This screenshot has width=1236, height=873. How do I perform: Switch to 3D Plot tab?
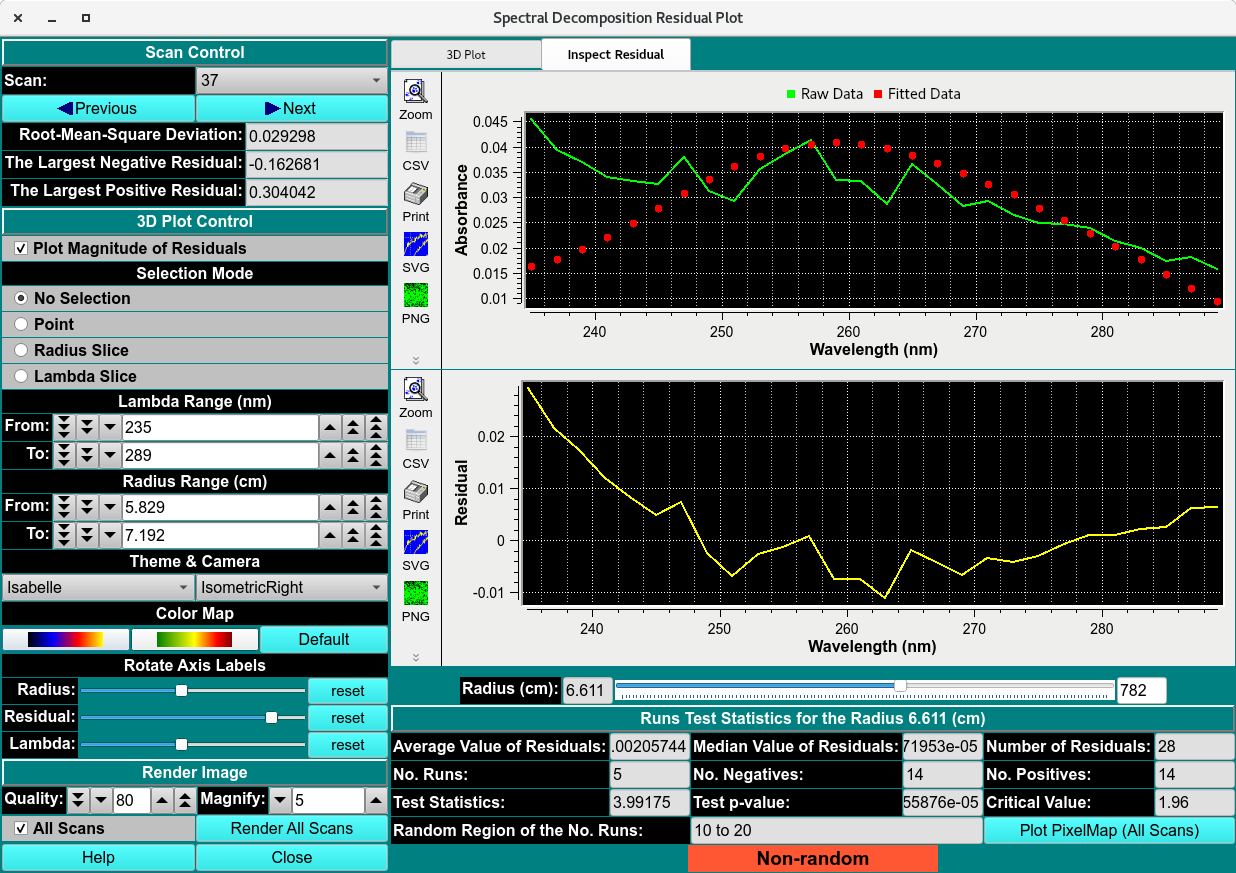pos(466,55)
